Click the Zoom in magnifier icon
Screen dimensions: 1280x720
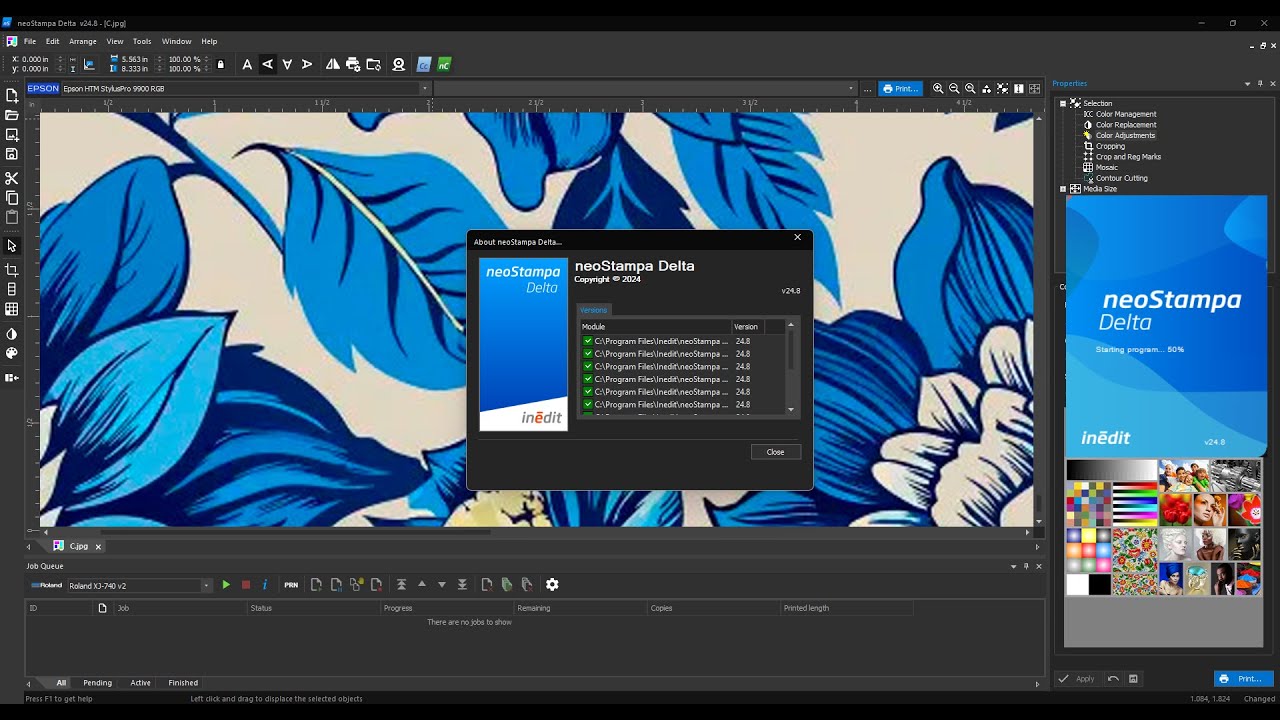coord(938,88)
